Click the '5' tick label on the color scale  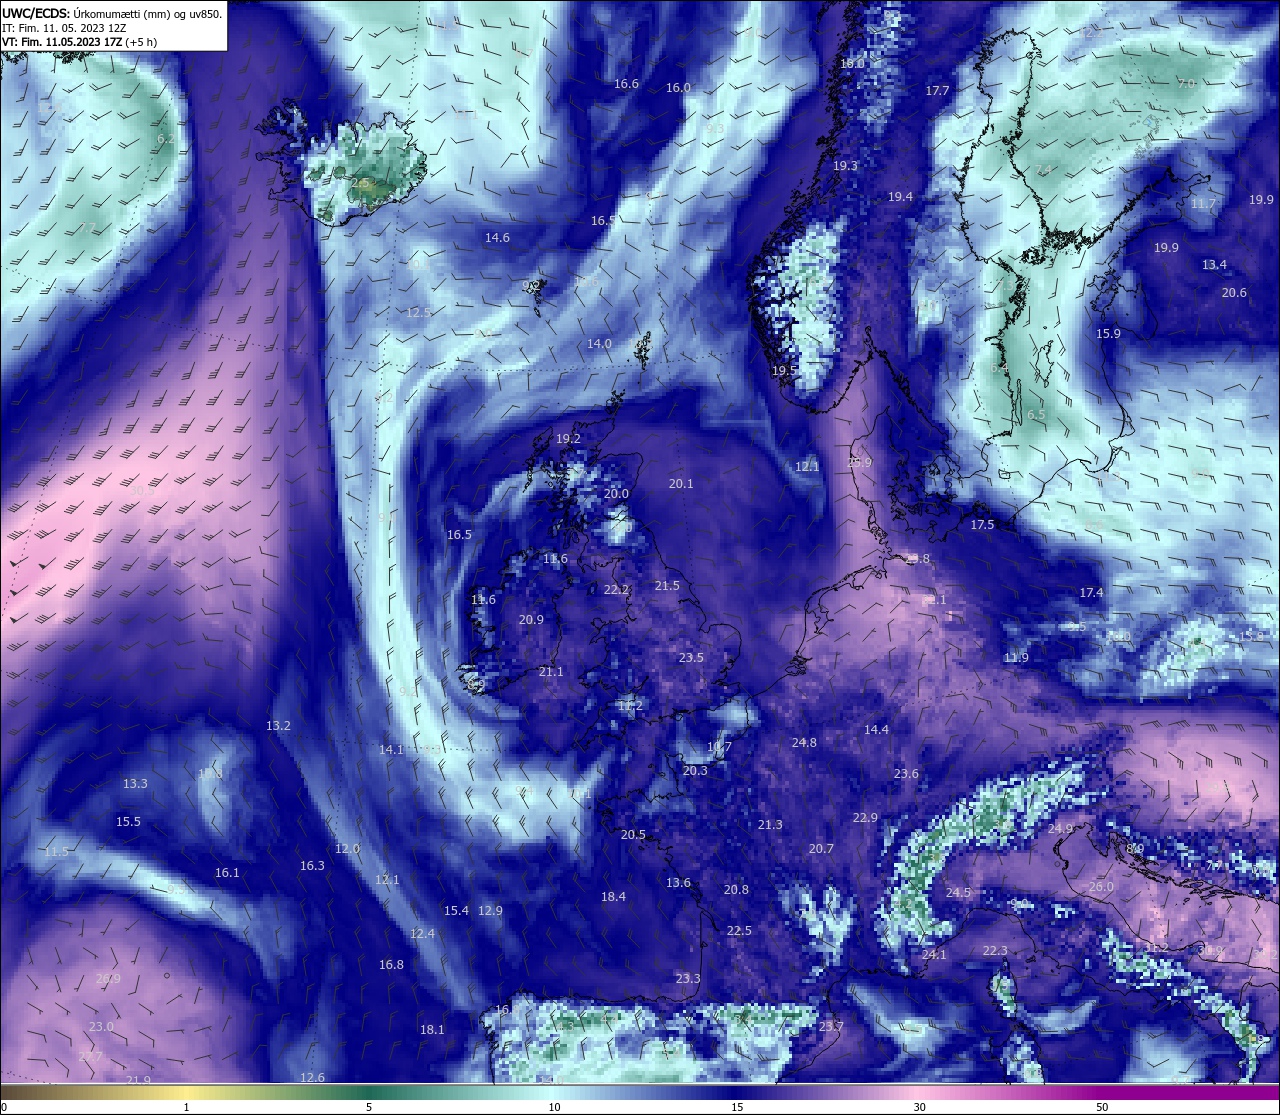(369, 1107)
